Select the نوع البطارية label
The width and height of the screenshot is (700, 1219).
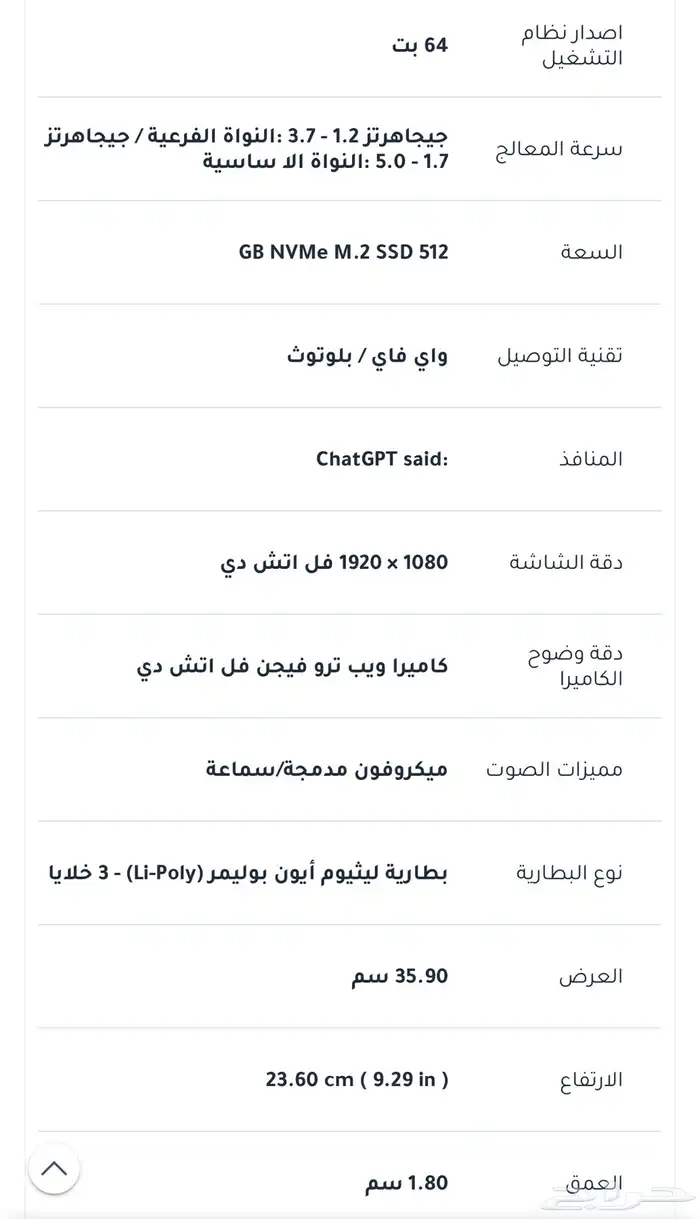point(568,872)
